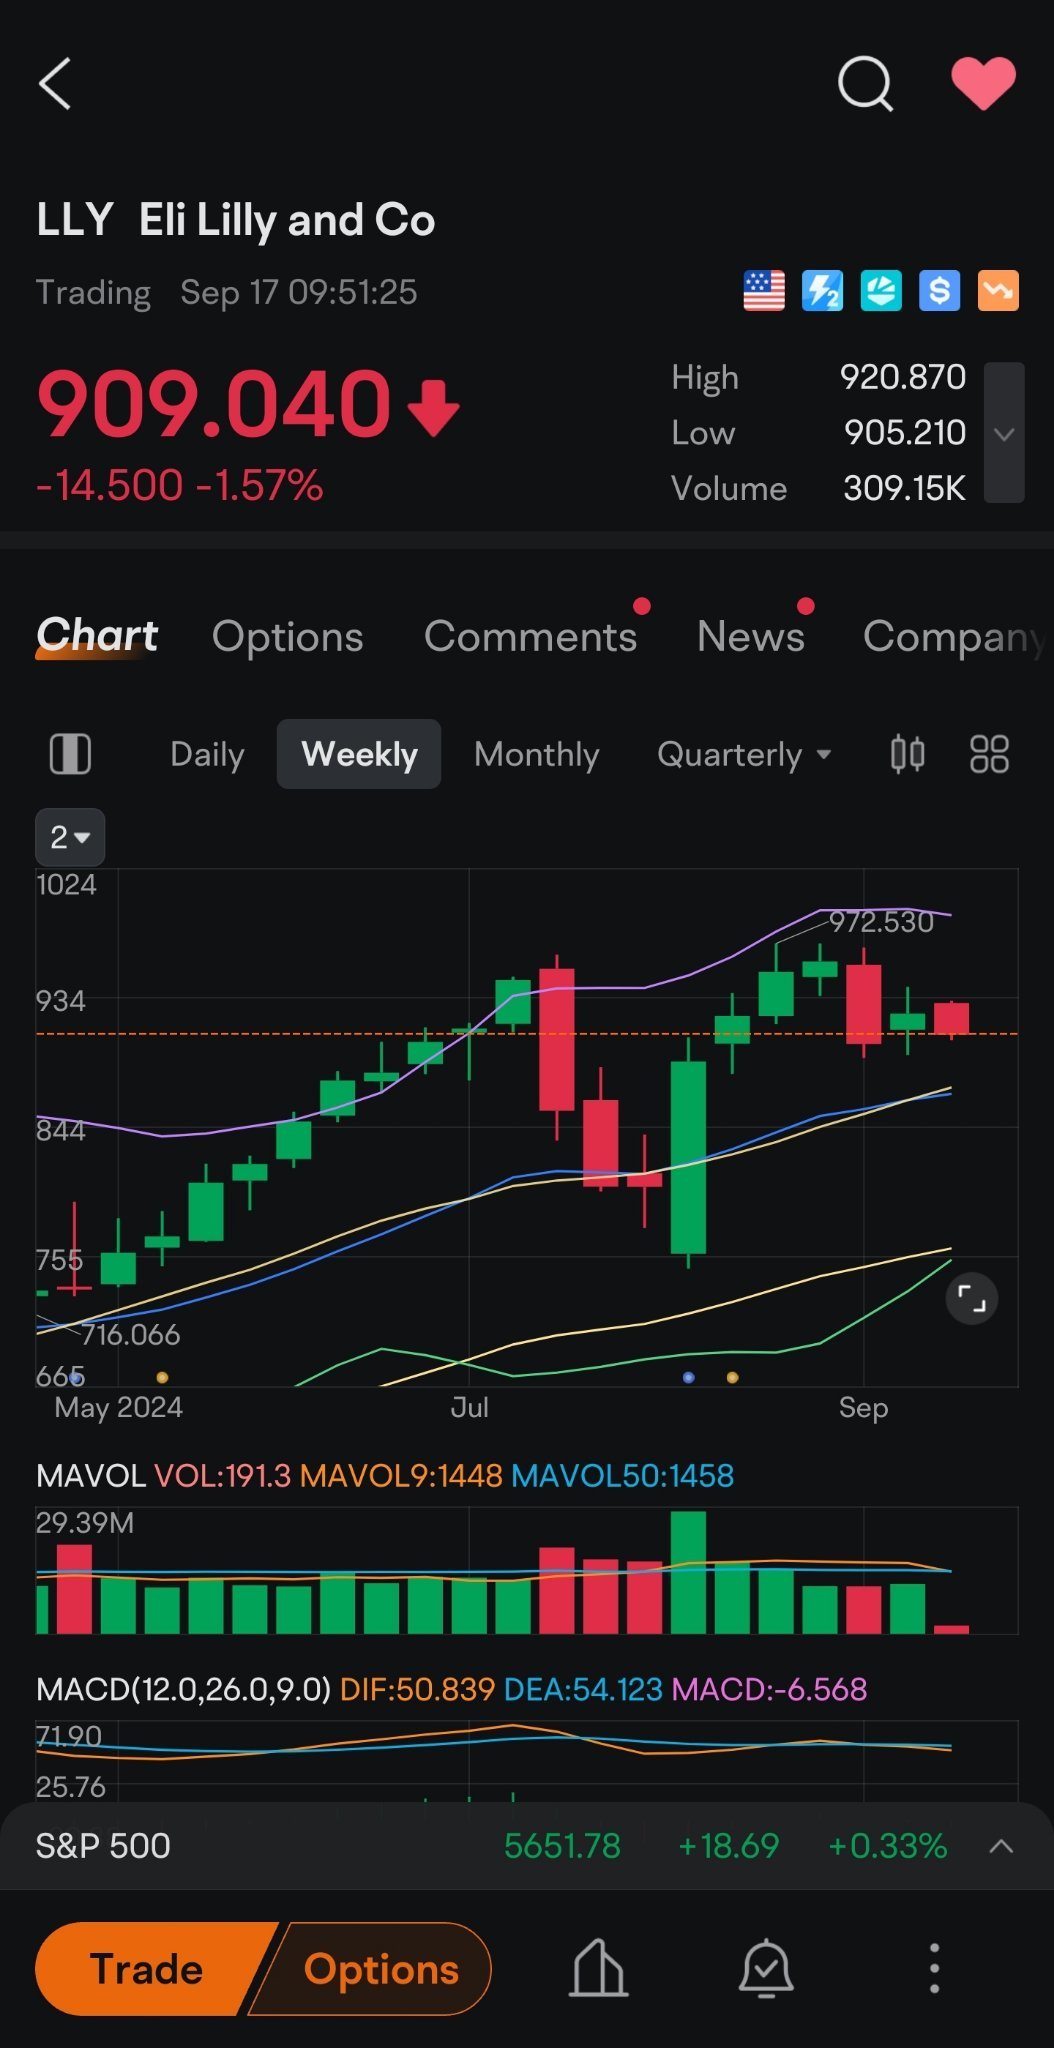Tap the High 920.870 value

(902, 377)
